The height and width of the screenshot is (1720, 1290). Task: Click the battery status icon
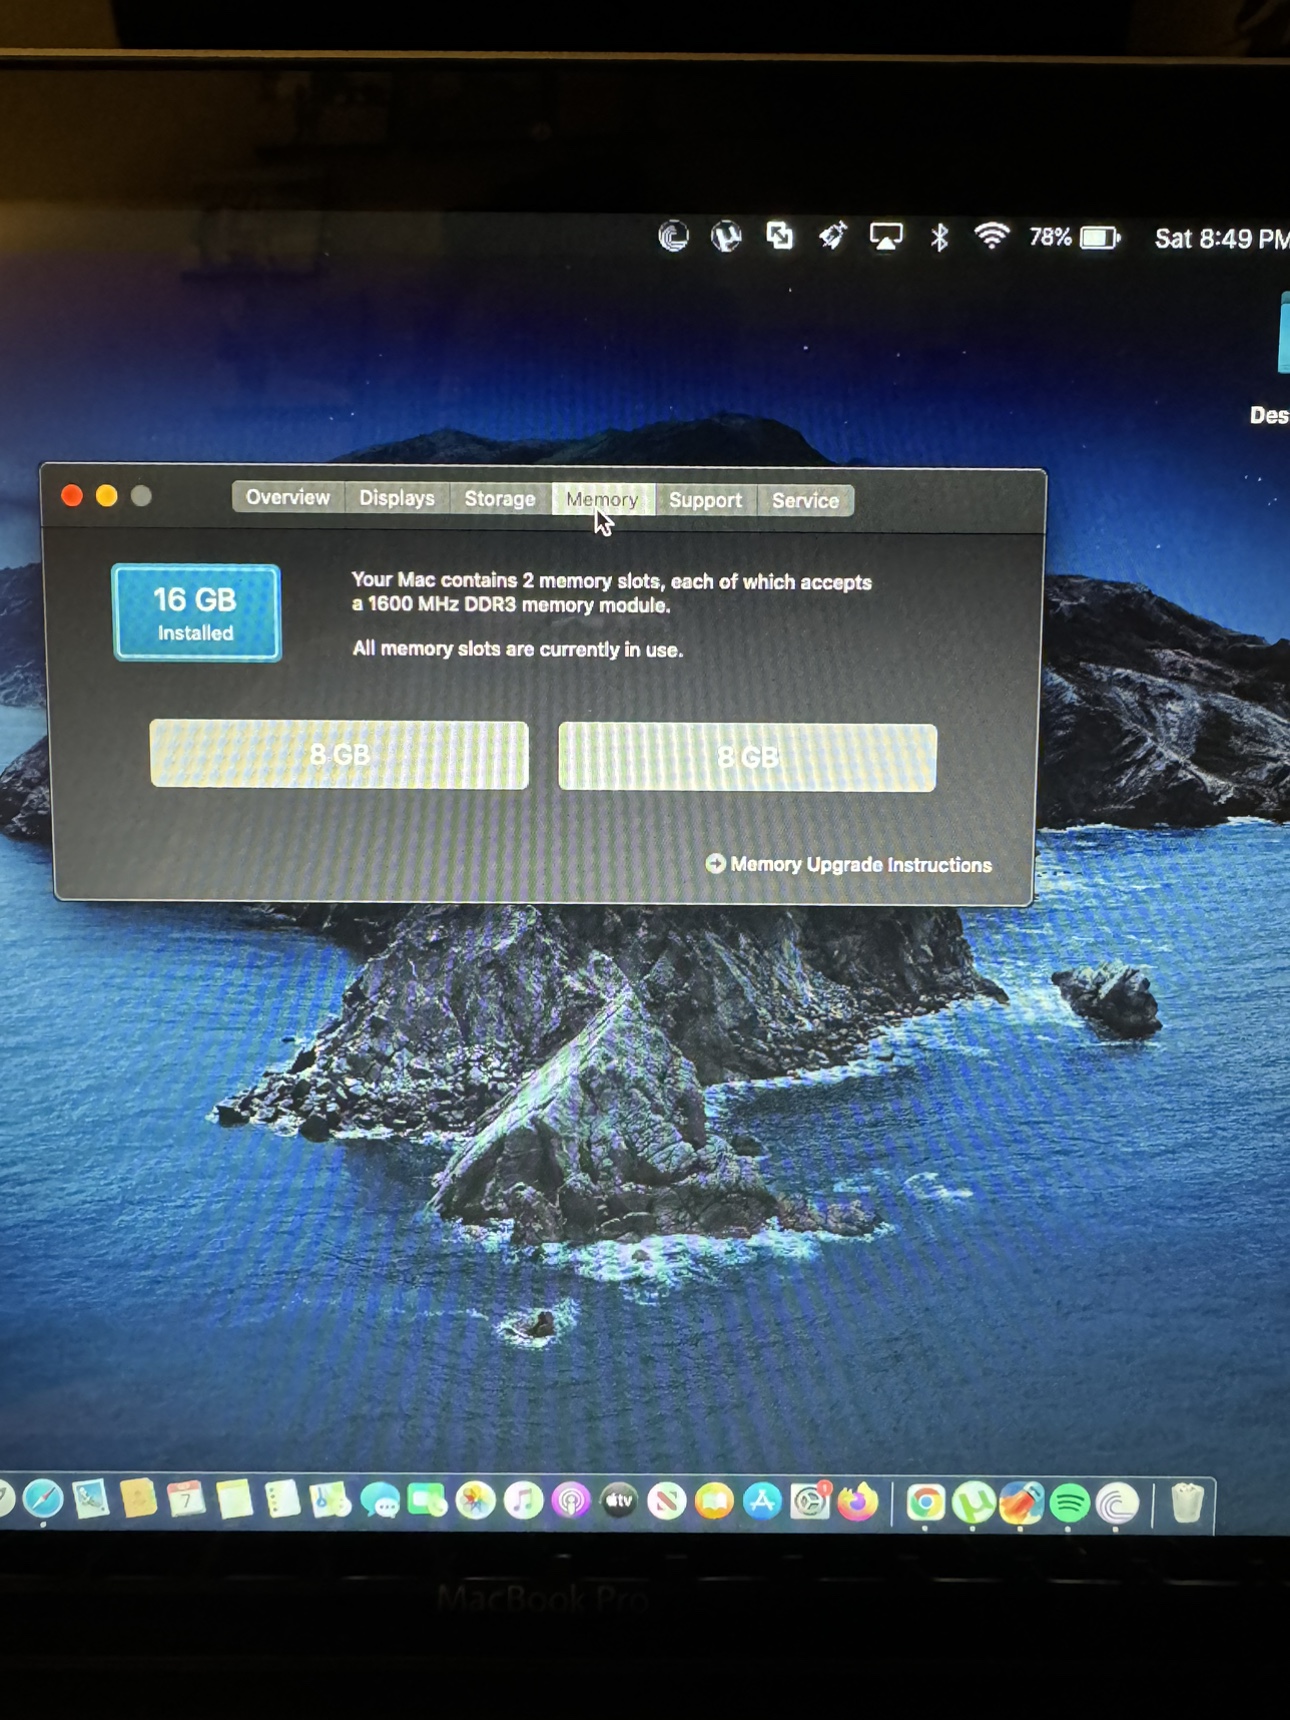click(x=1100, y=238)
